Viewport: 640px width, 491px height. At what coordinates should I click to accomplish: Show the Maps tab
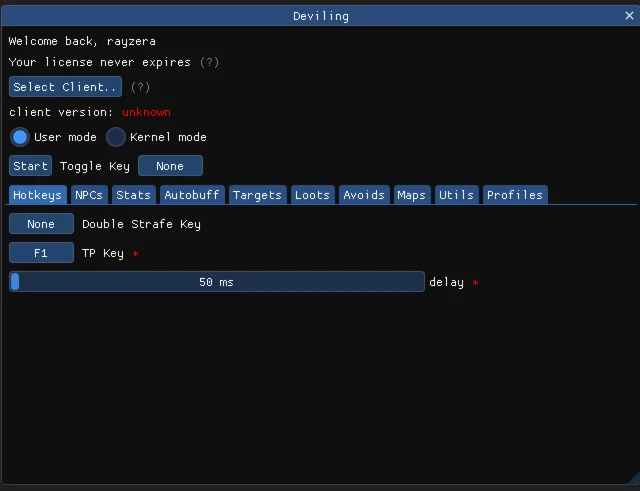pos(411,195)
